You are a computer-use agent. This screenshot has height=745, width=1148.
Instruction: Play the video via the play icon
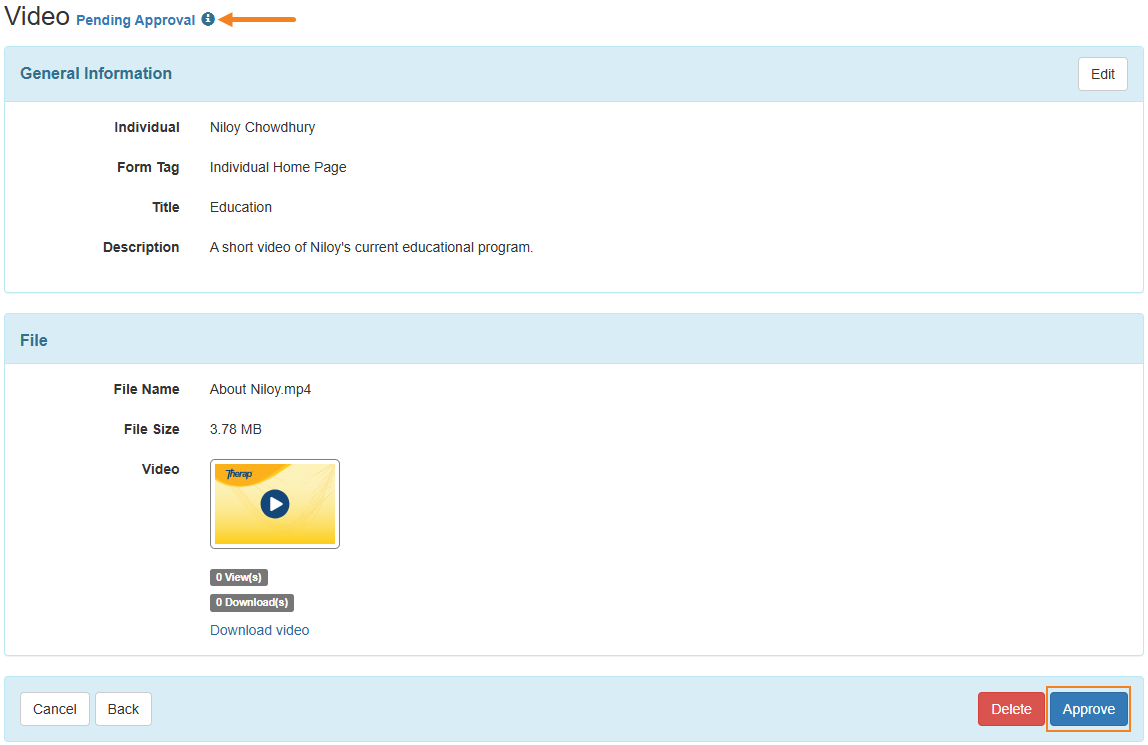point(275,504)
